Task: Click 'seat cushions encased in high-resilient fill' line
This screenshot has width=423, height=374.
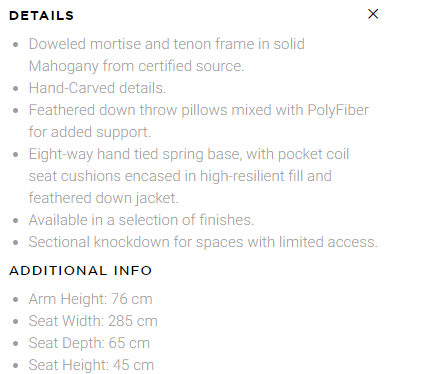Action: click(180, 176)
